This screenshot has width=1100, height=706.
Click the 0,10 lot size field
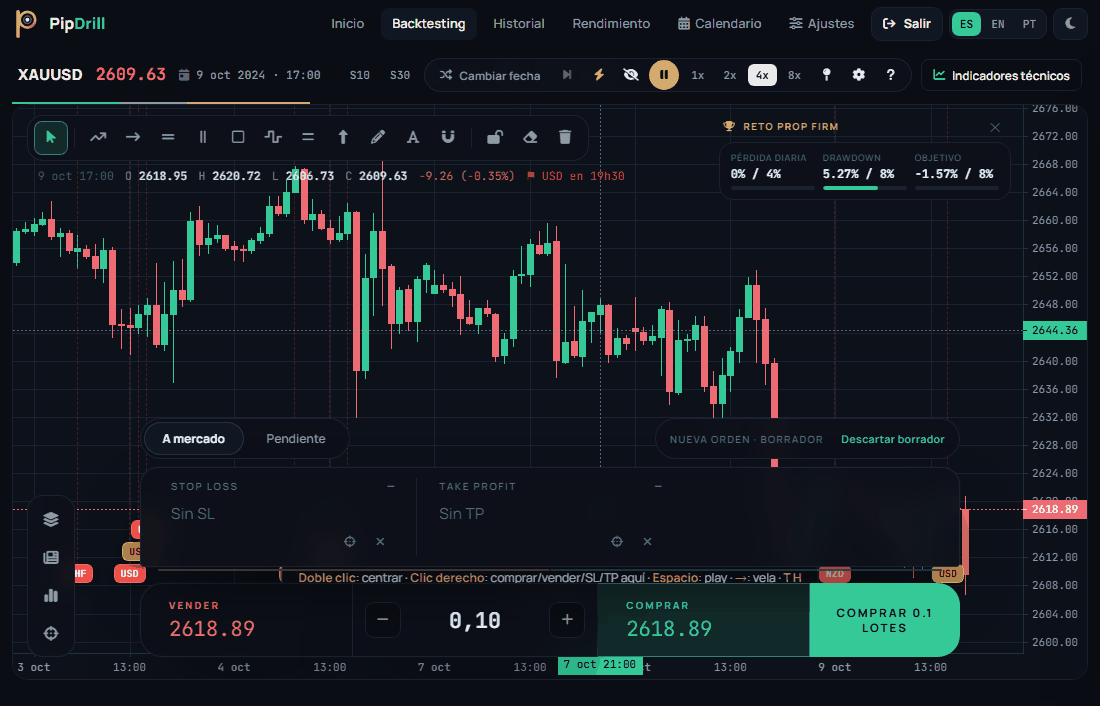click(475, 620)
